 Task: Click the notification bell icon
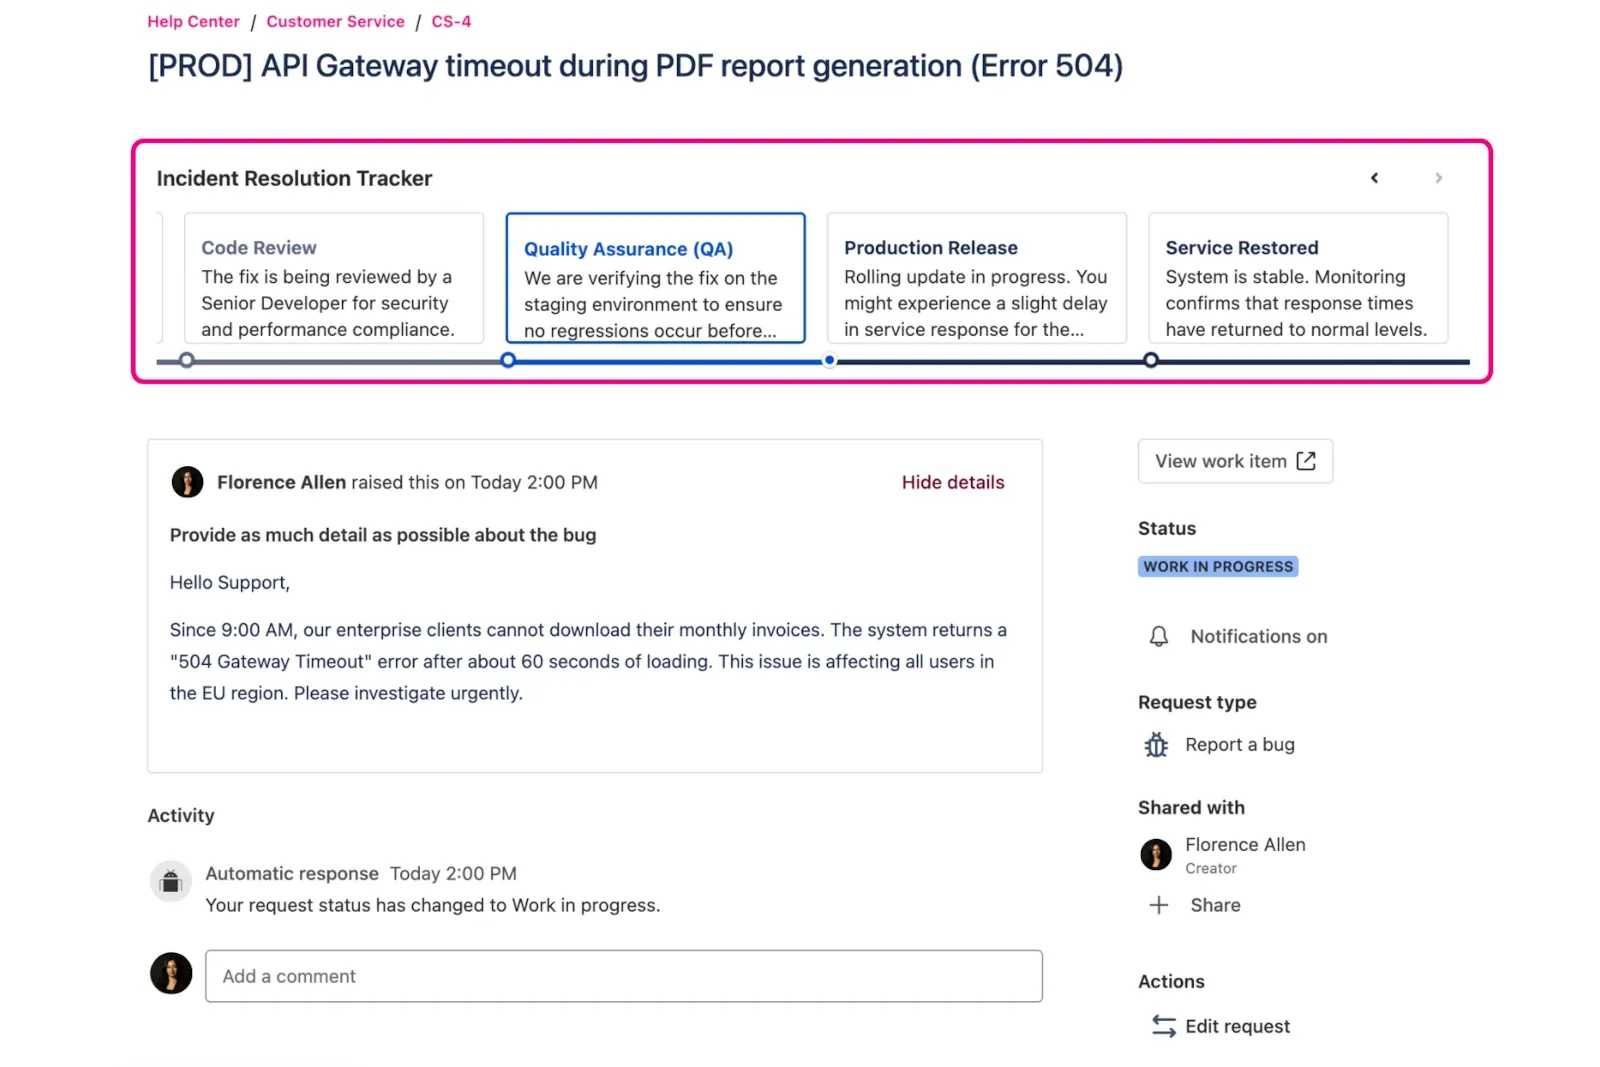click(x=1157, y=636)
